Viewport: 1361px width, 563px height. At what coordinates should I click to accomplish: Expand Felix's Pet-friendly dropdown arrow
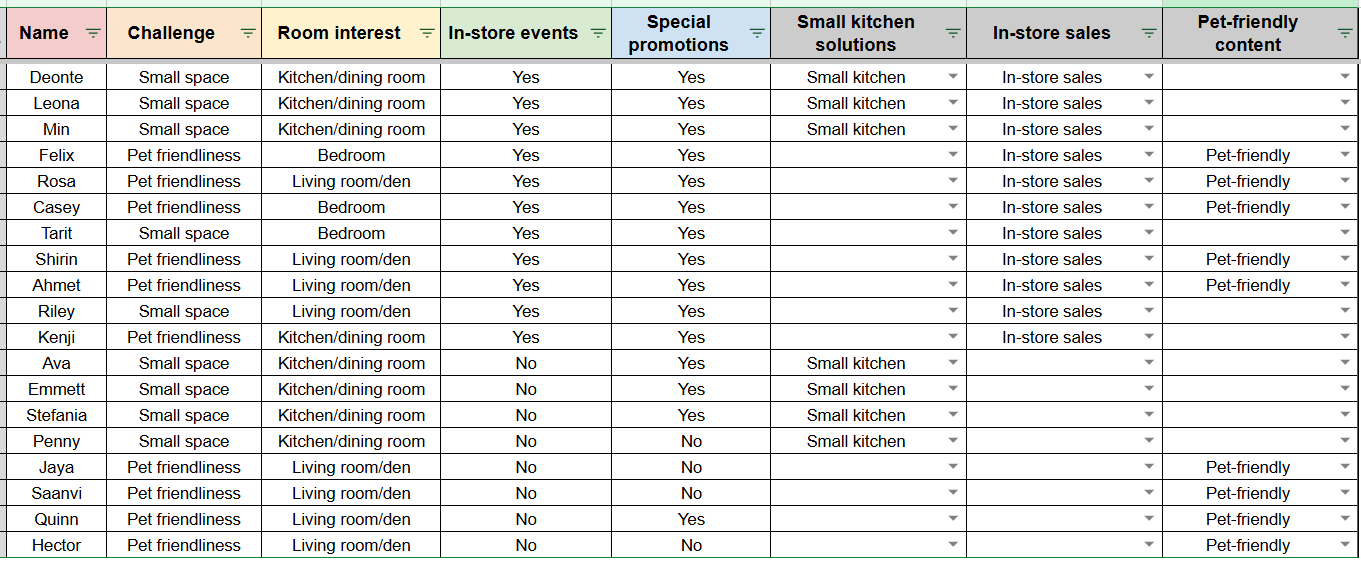[x=1345, y=155]
